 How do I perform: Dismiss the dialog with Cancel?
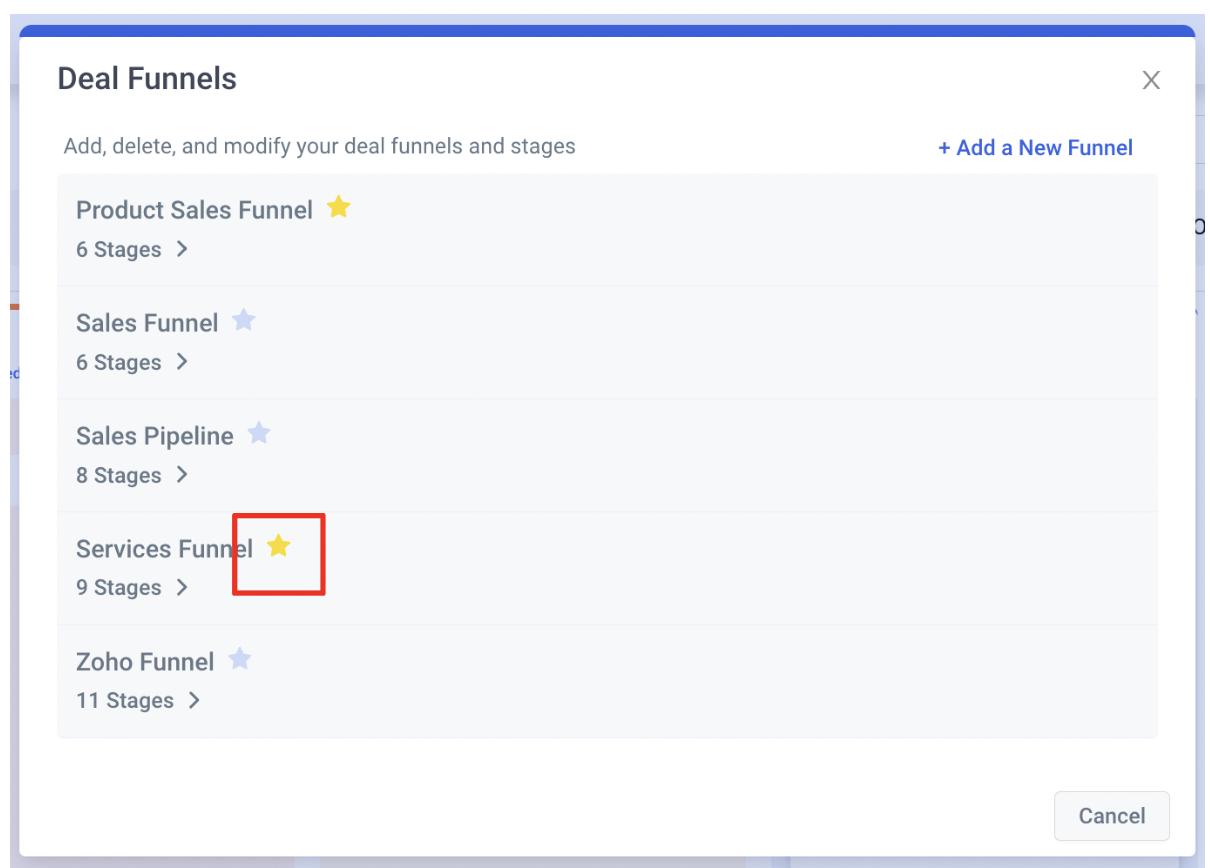tap(1112, 816)
